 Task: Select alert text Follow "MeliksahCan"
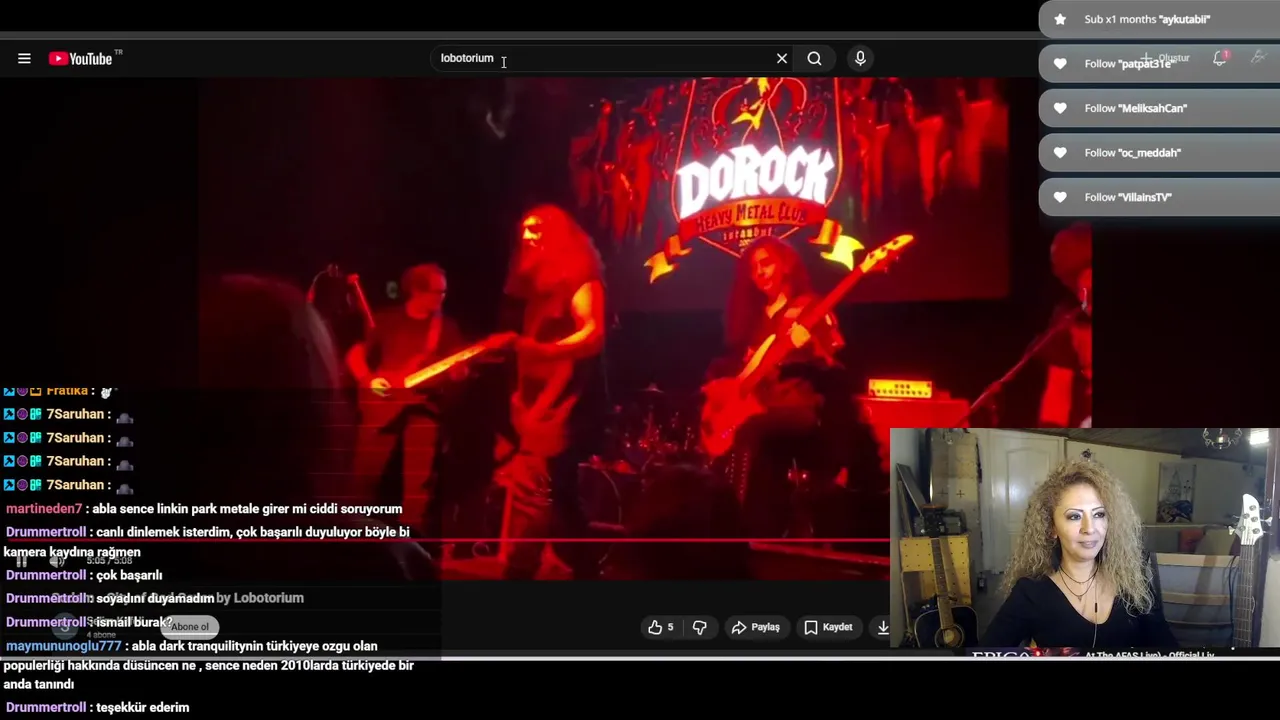pyautogui.click(x=1136, y=108)
